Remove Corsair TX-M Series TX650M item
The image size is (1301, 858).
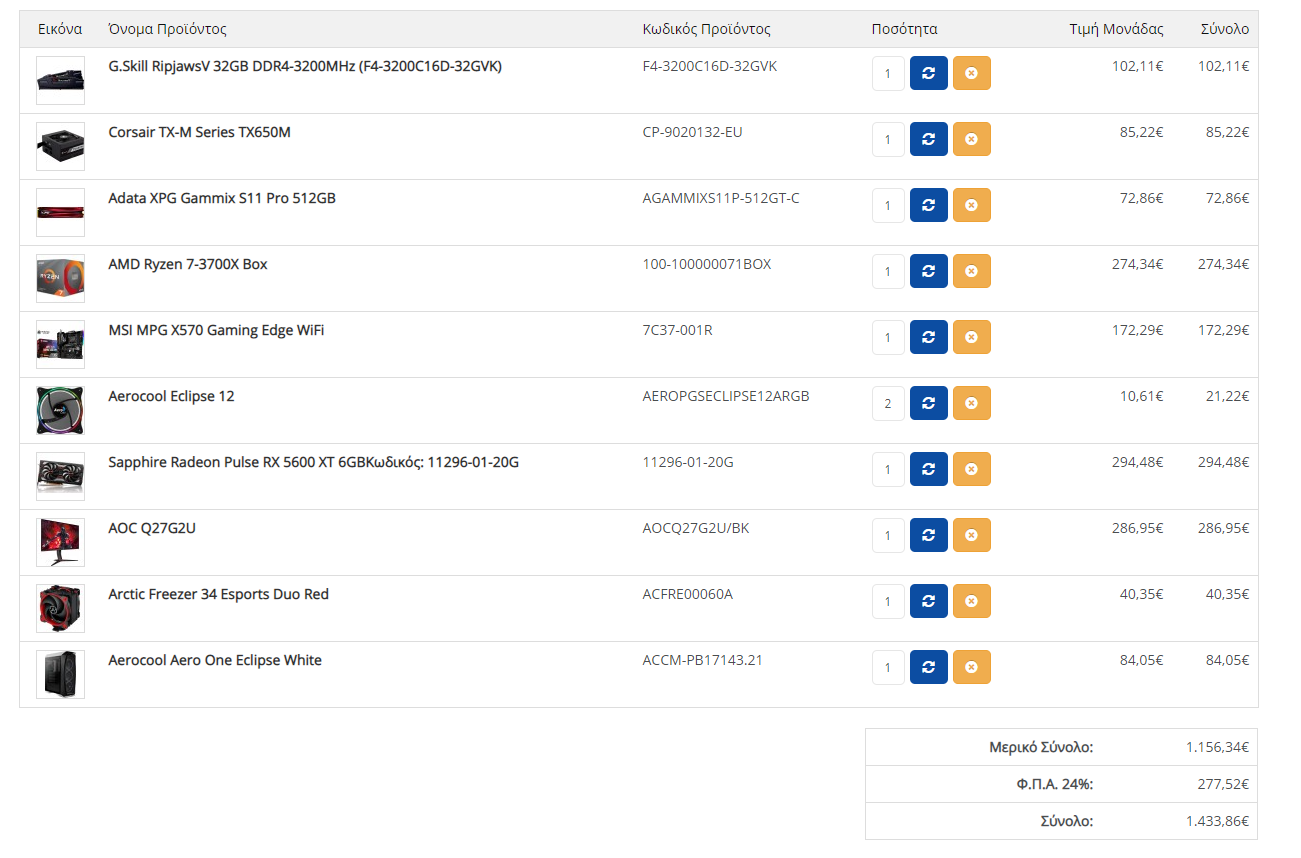coord(972,139)
